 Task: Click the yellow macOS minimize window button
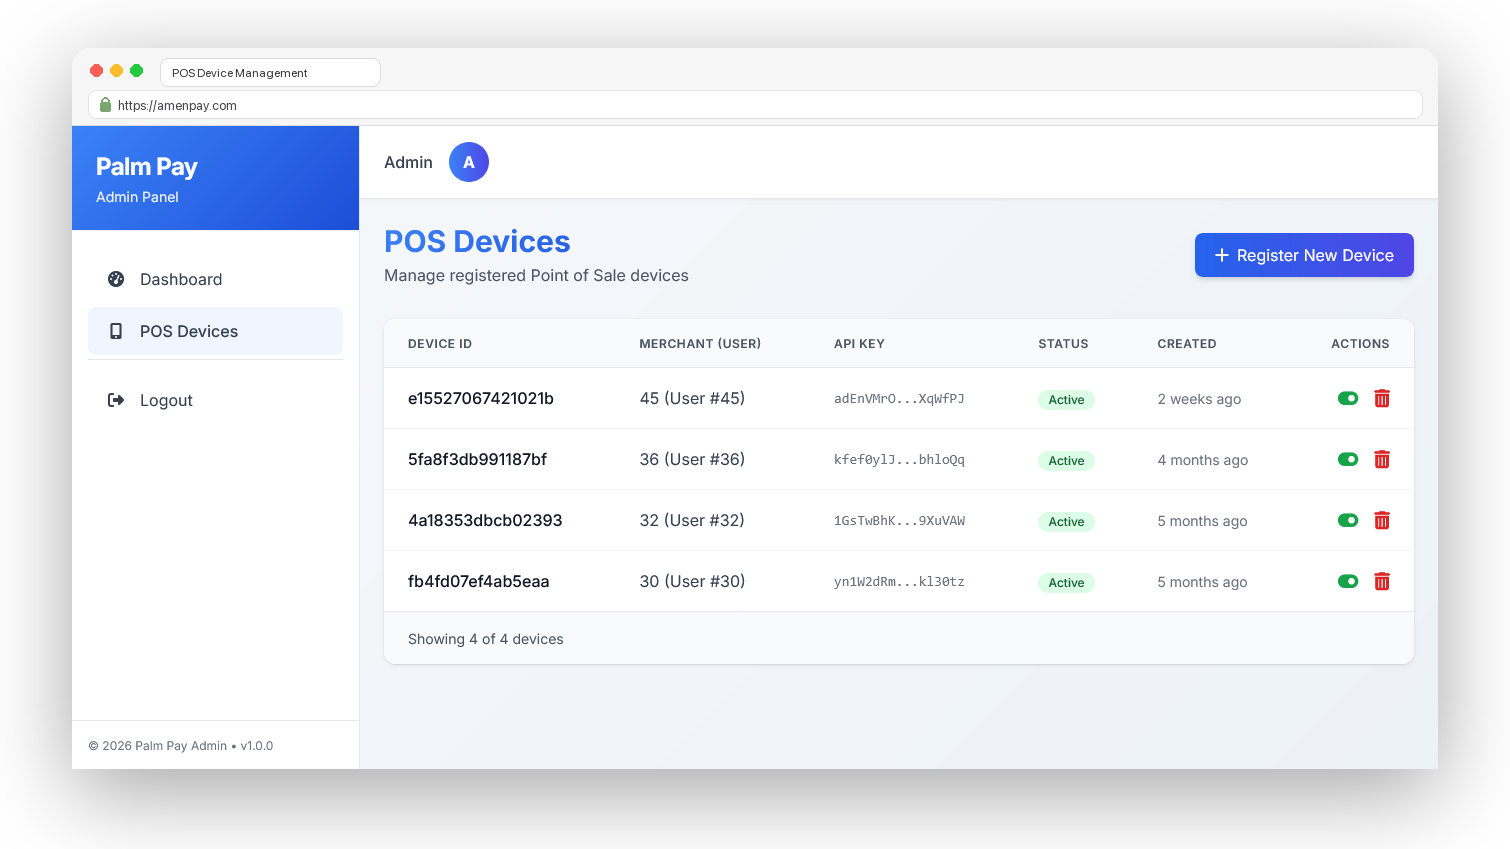click(x=117, y=70)
